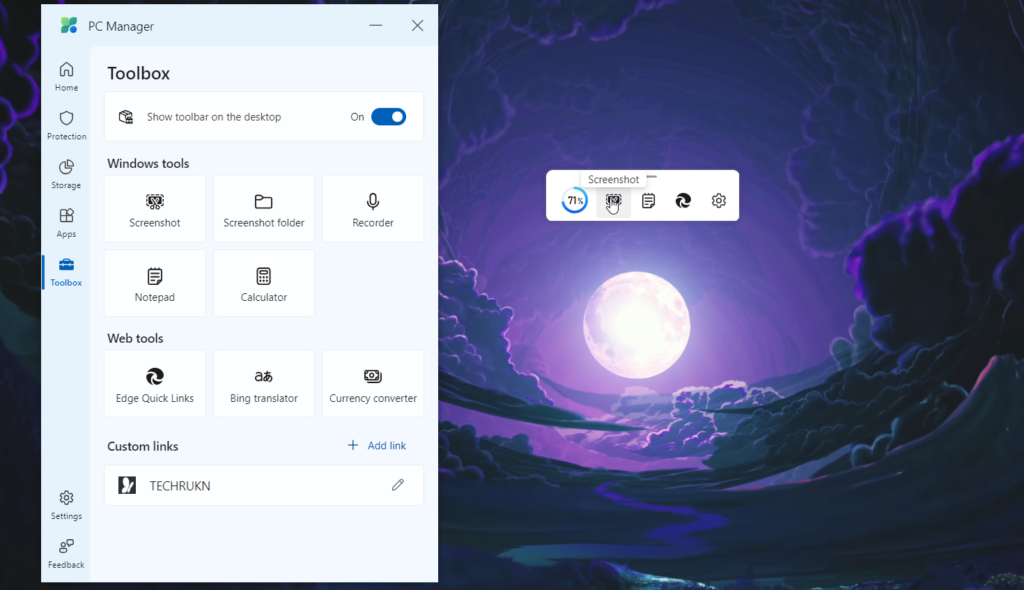
Task: Open Storage from the sidebar
Action: pyautogui.click(x=66, y=174)
